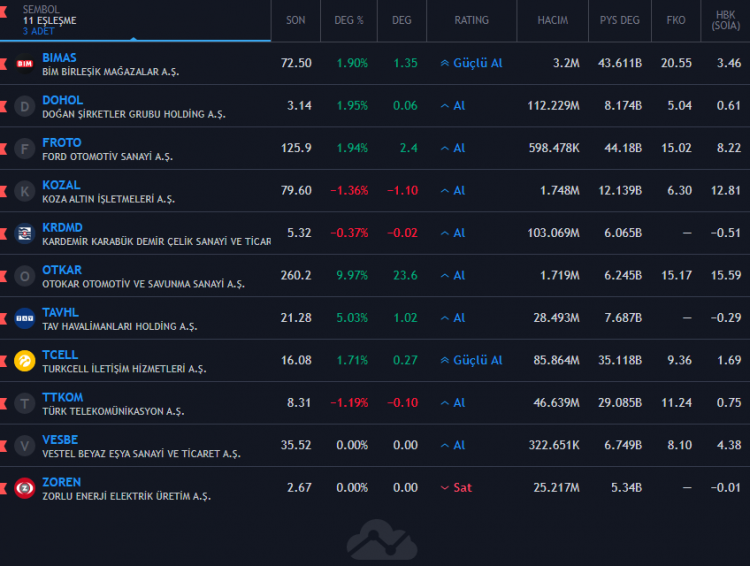
Task: Click ZOREN Sat rating
Action: (x=456, y=488)
